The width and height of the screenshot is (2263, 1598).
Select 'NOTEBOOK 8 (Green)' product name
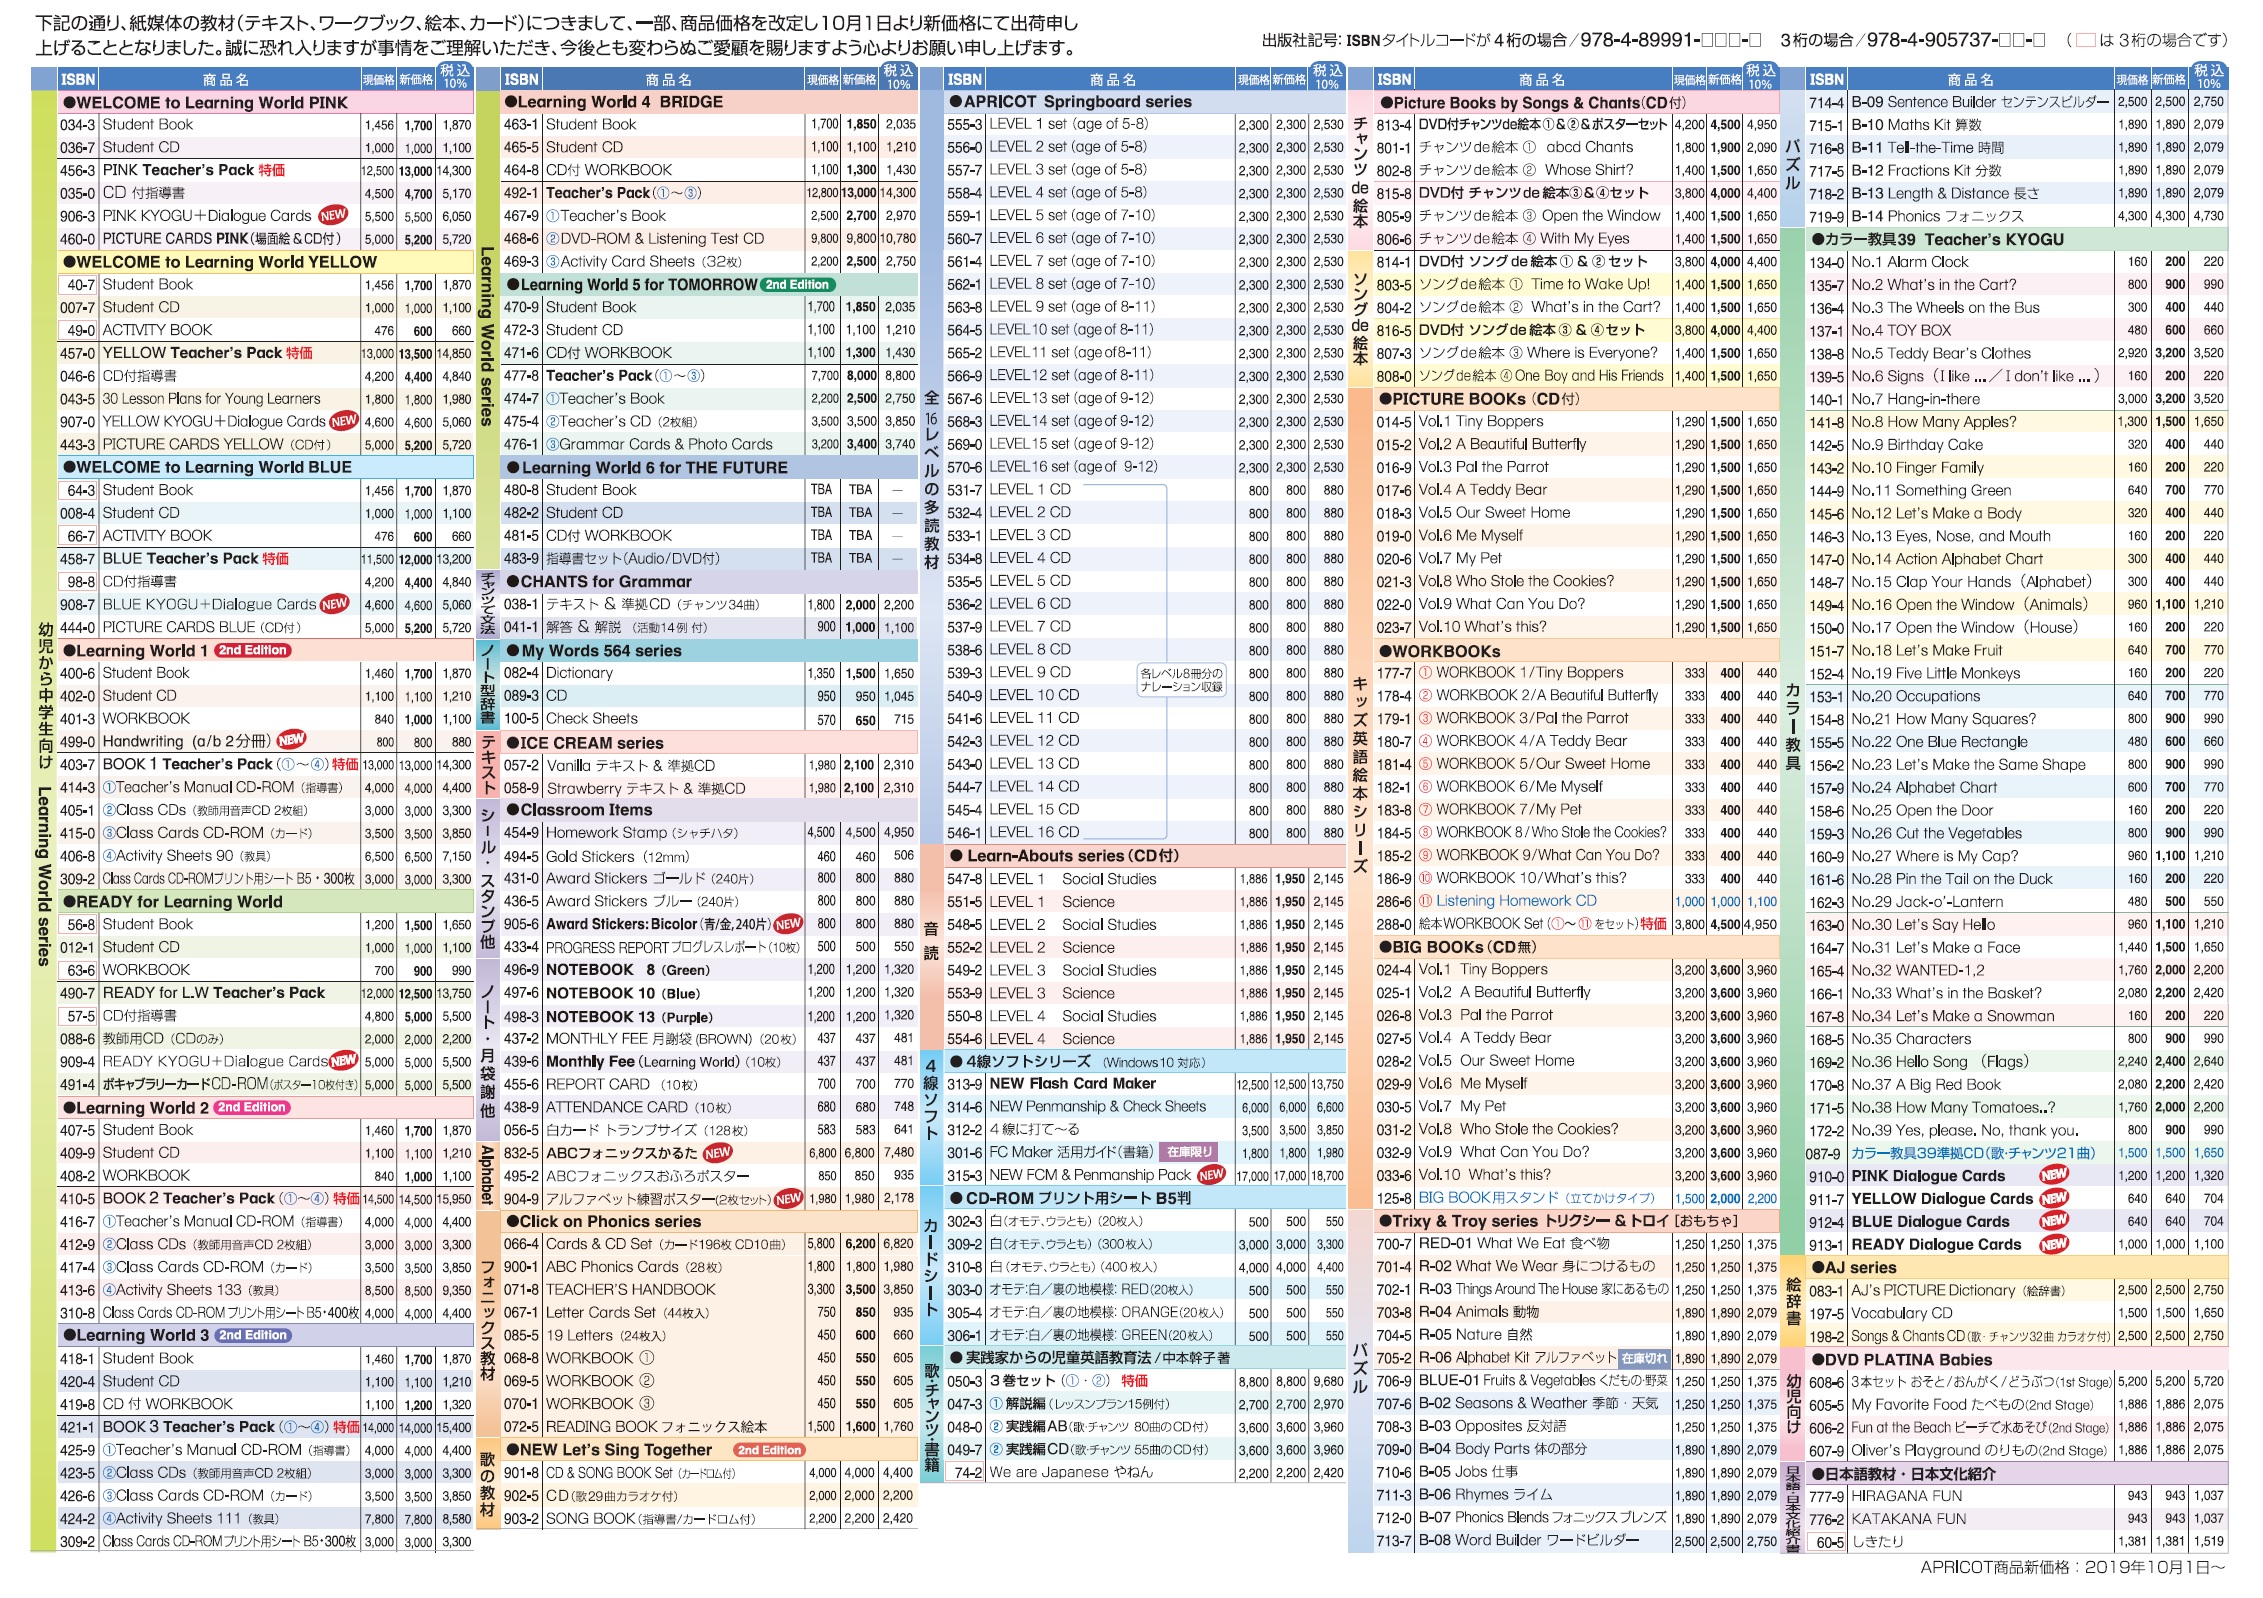click(628, 970)
